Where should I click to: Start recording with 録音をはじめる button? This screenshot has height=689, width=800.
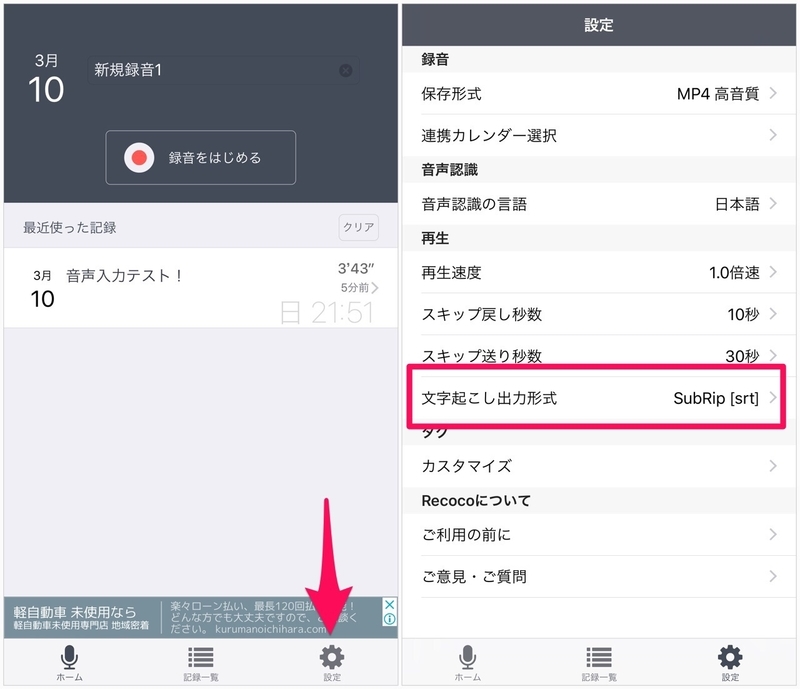click(201, 158)
